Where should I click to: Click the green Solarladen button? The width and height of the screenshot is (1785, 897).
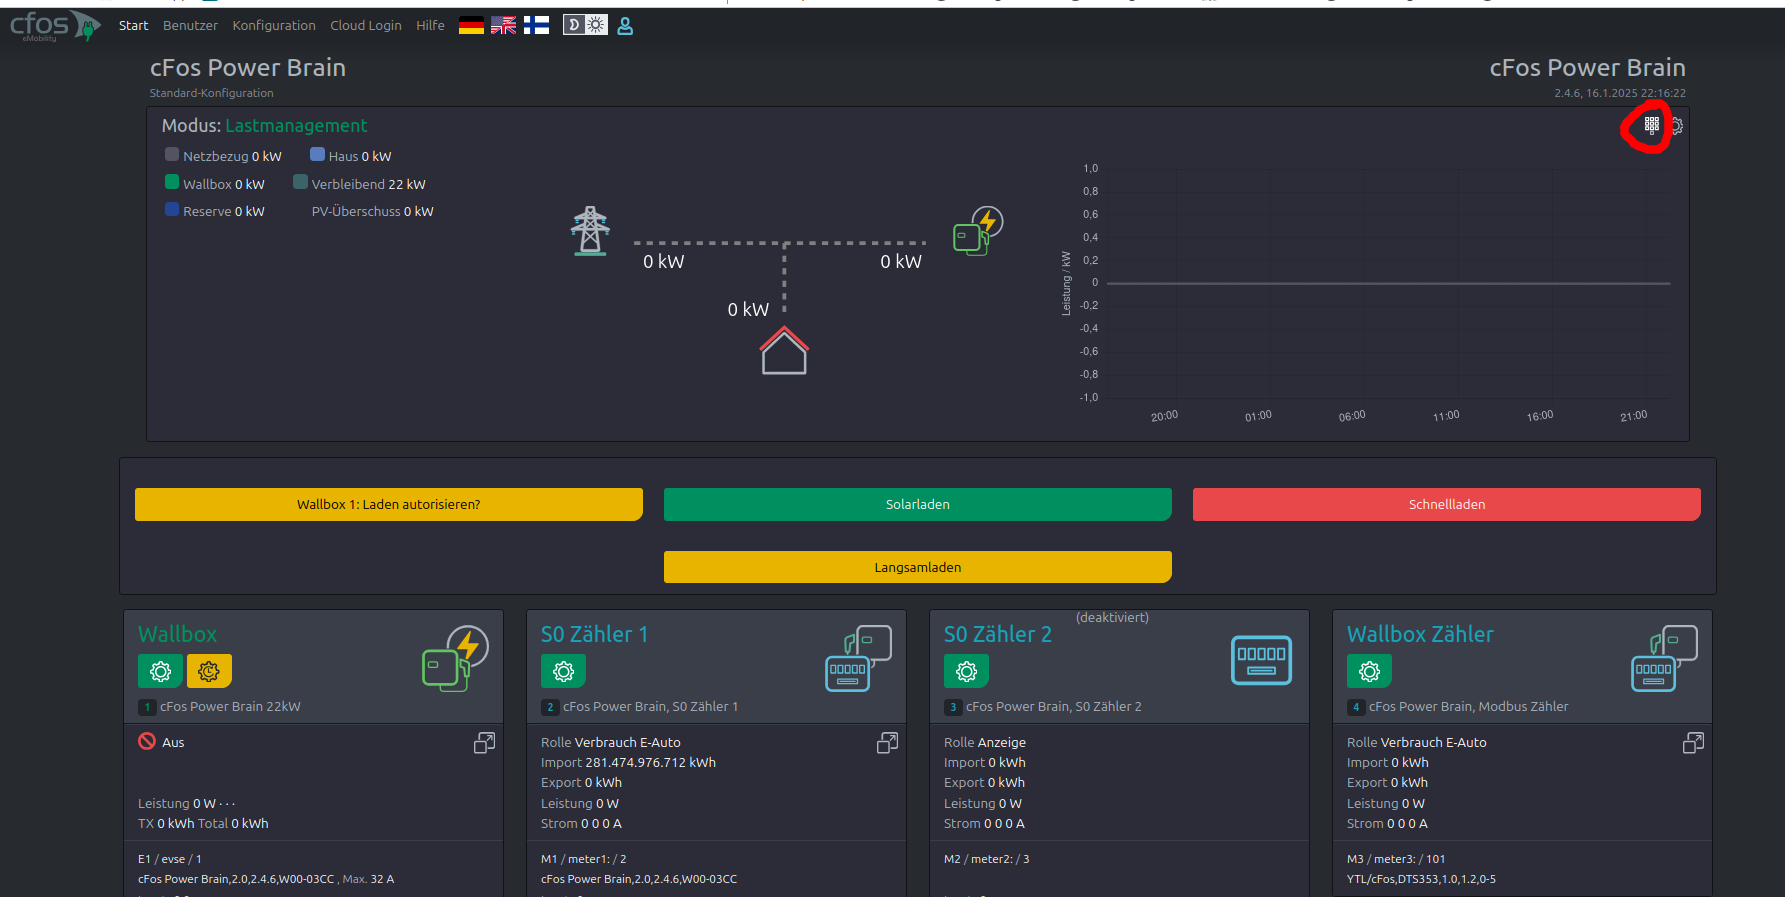click(x=918, y=505)
